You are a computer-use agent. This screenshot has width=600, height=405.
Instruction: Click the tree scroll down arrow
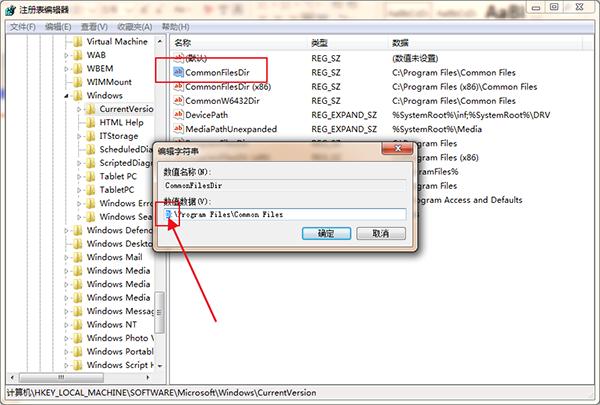click(x=160, y=366)
